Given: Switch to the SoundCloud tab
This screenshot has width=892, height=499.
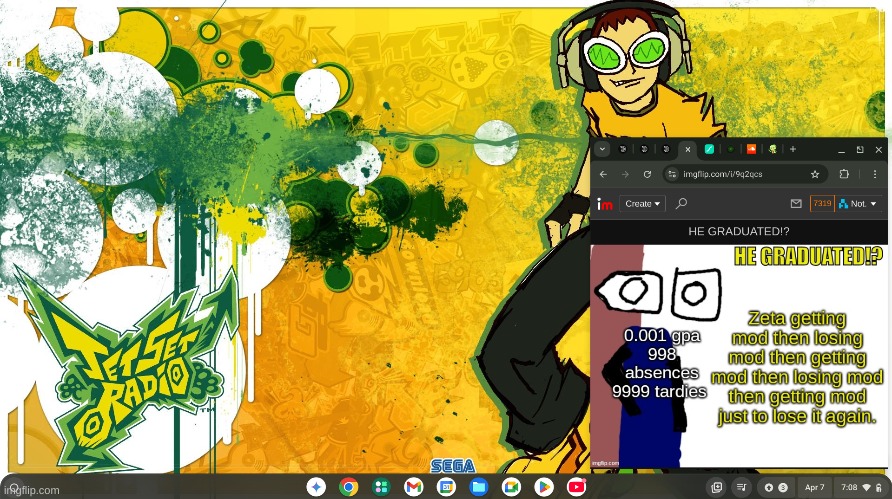Looking at the screenshot, I should point(751,149).
